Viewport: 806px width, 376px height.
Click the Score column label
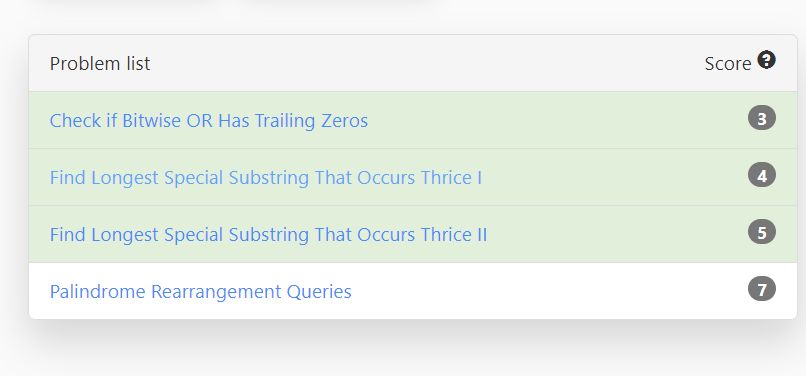pos(728,64)
